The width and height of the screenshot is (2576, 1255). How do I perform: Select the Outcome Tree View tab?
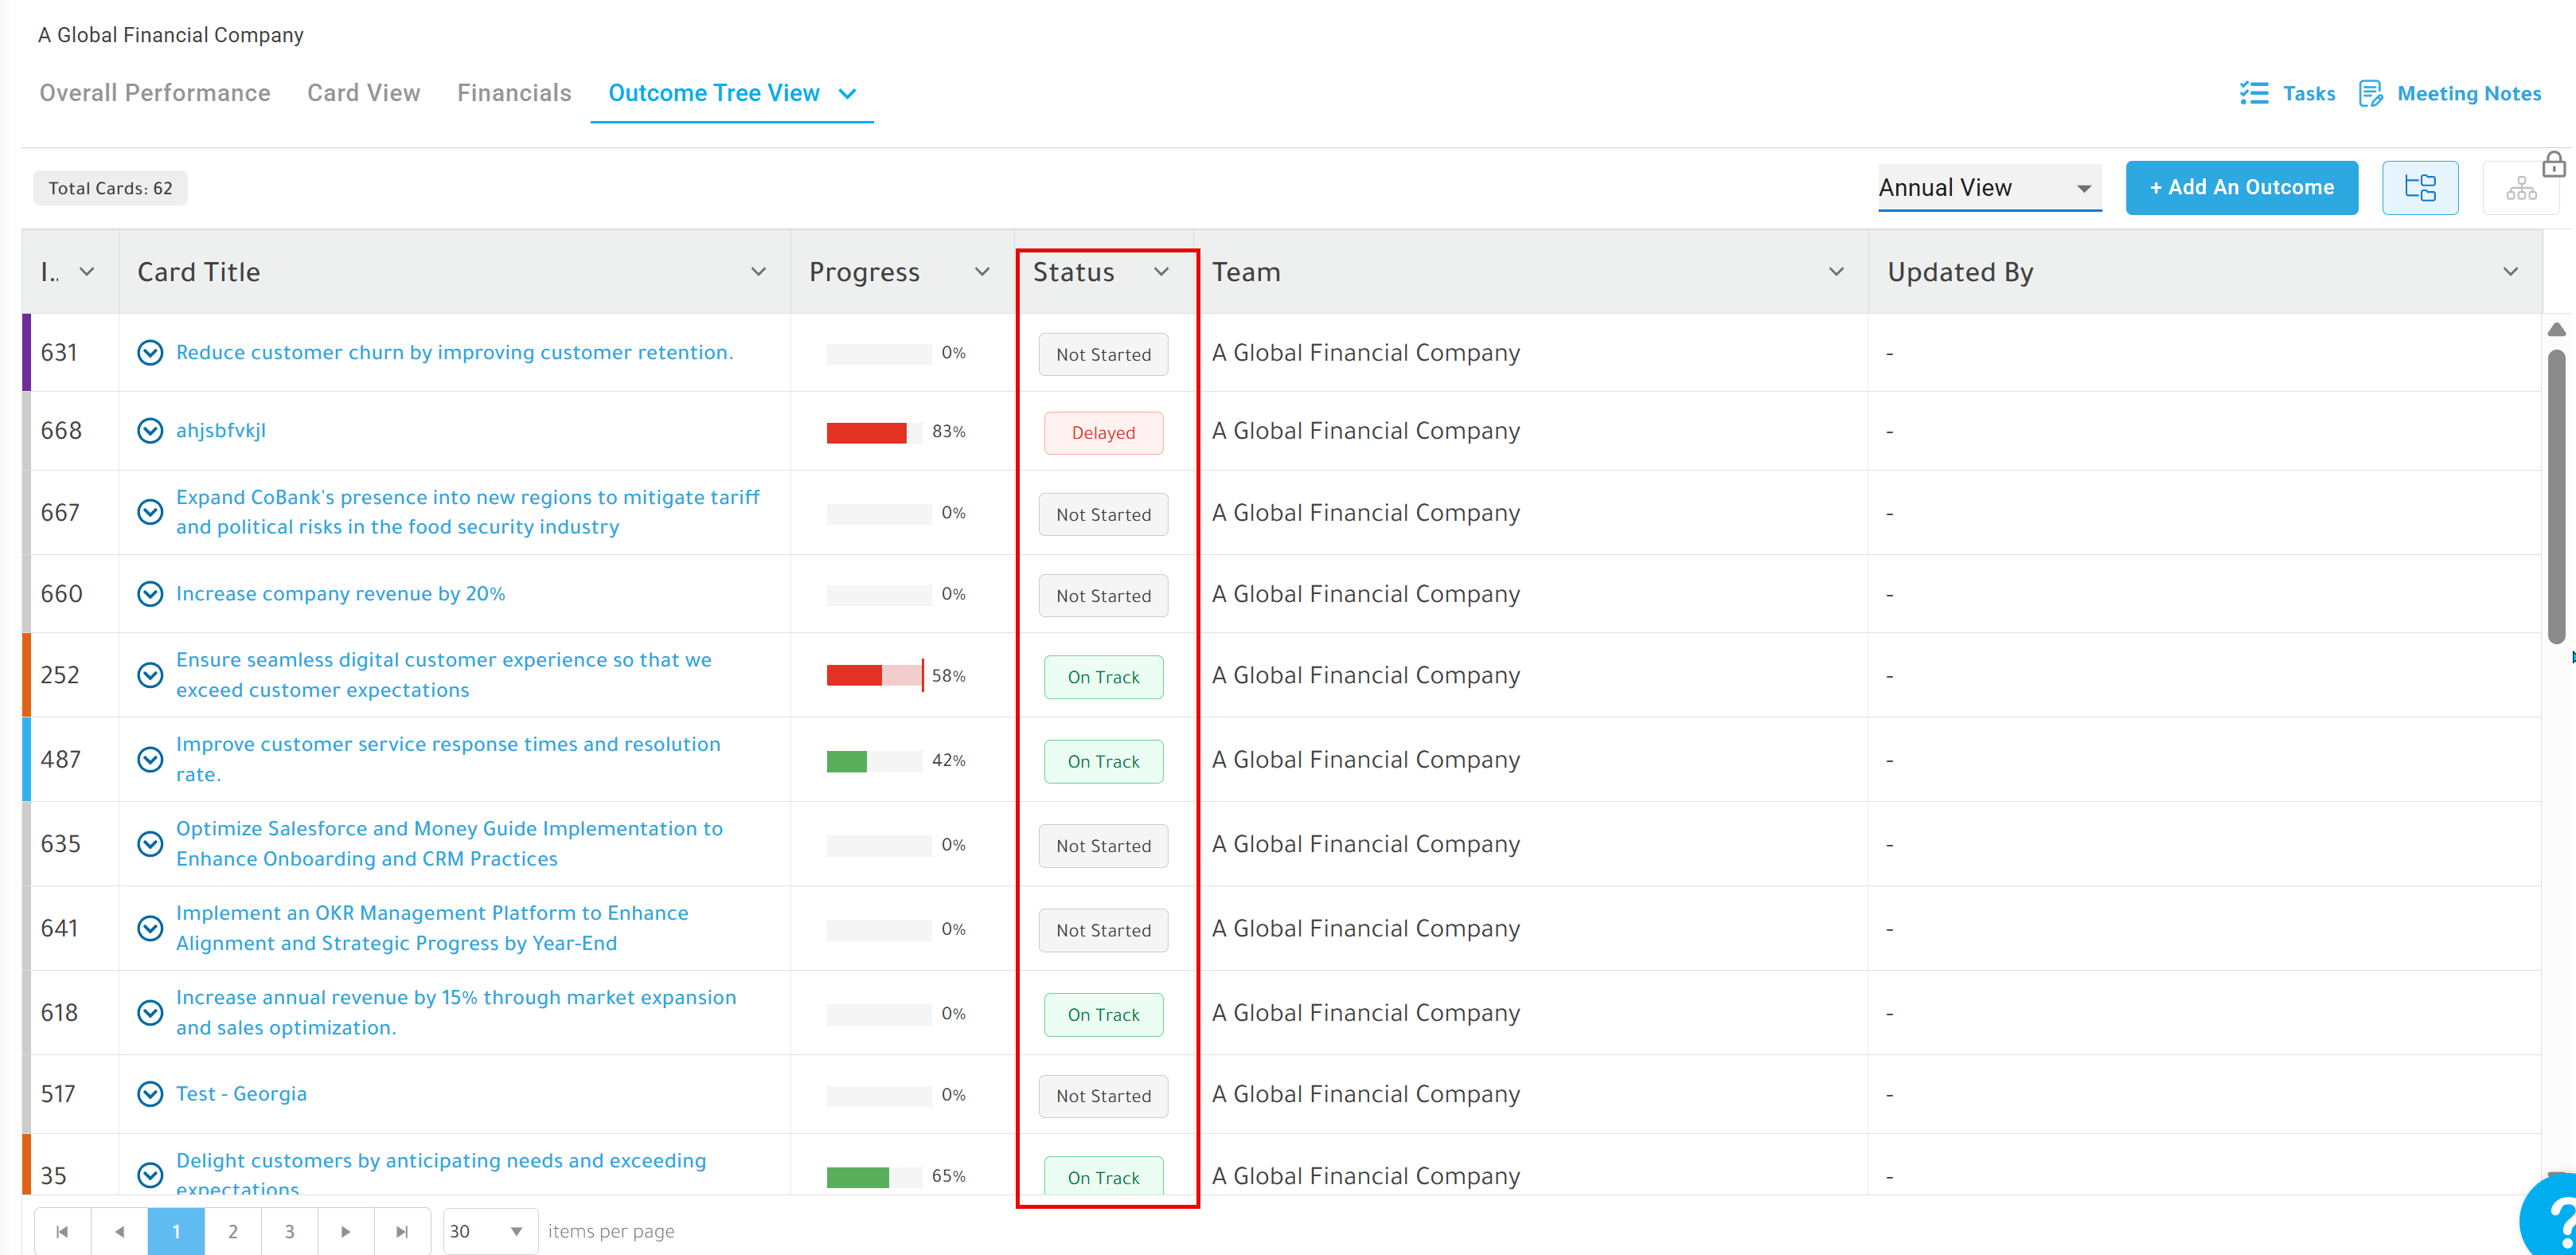(714, 93)
